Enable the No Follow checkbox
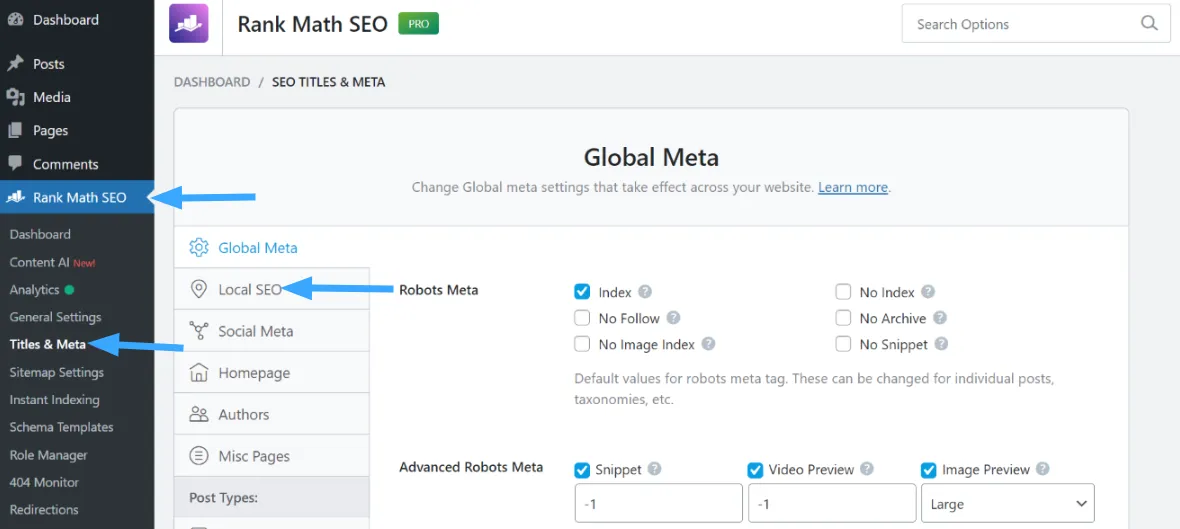1180x529 pixels. pos(582,318)
